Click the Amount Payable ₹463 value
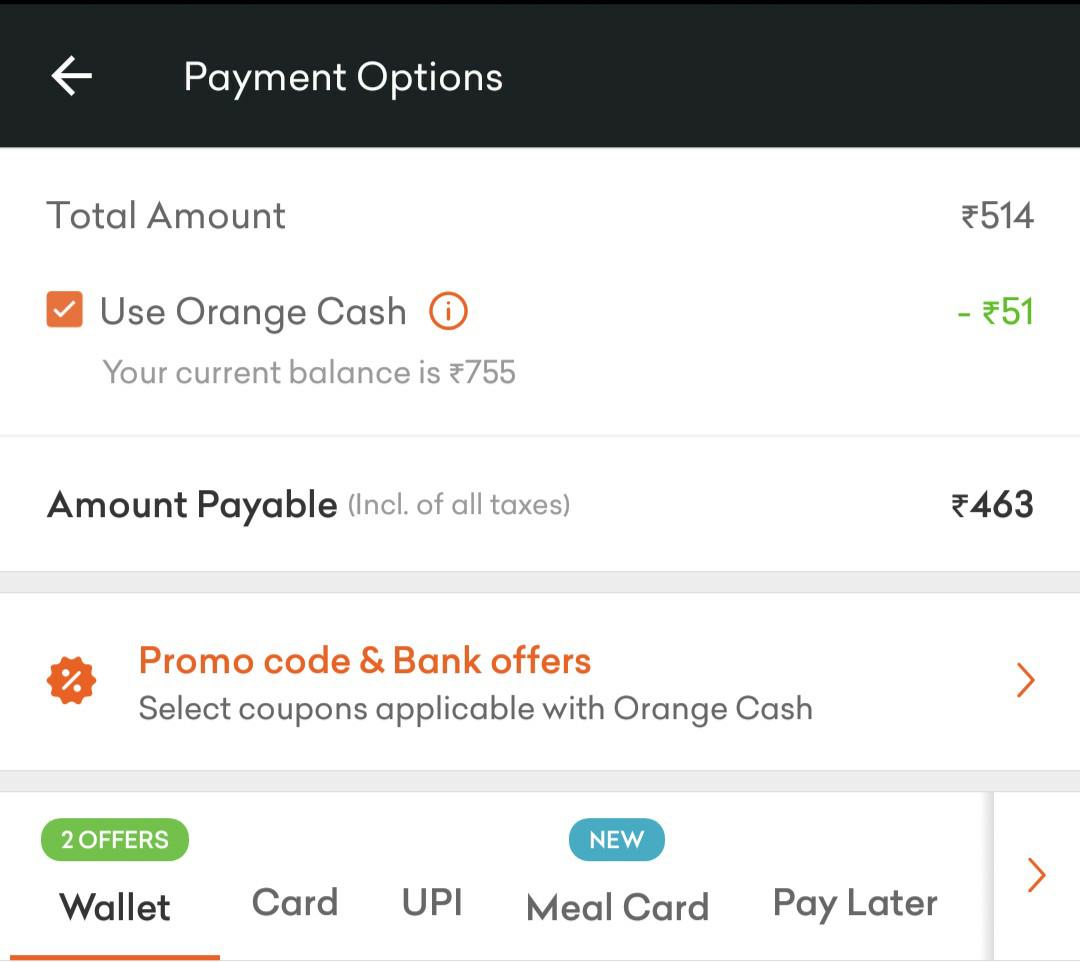The image size is (1080, 962). coord(994,504)
